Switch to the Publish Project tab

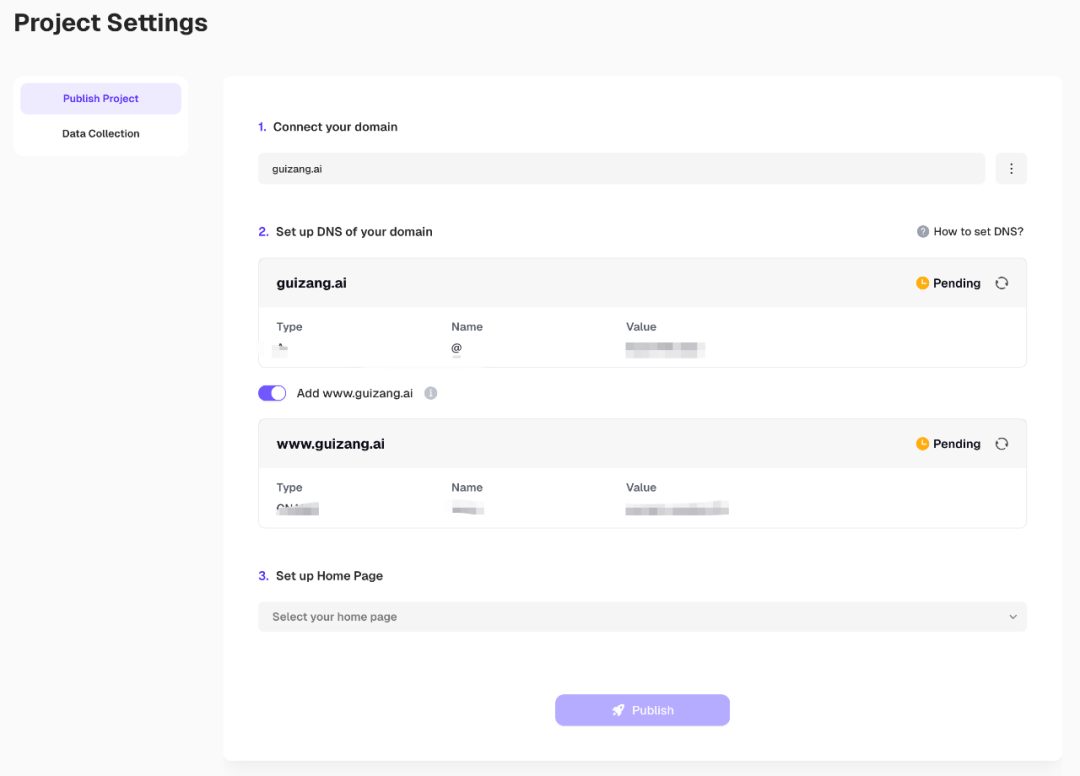click(x=101, y=98)
